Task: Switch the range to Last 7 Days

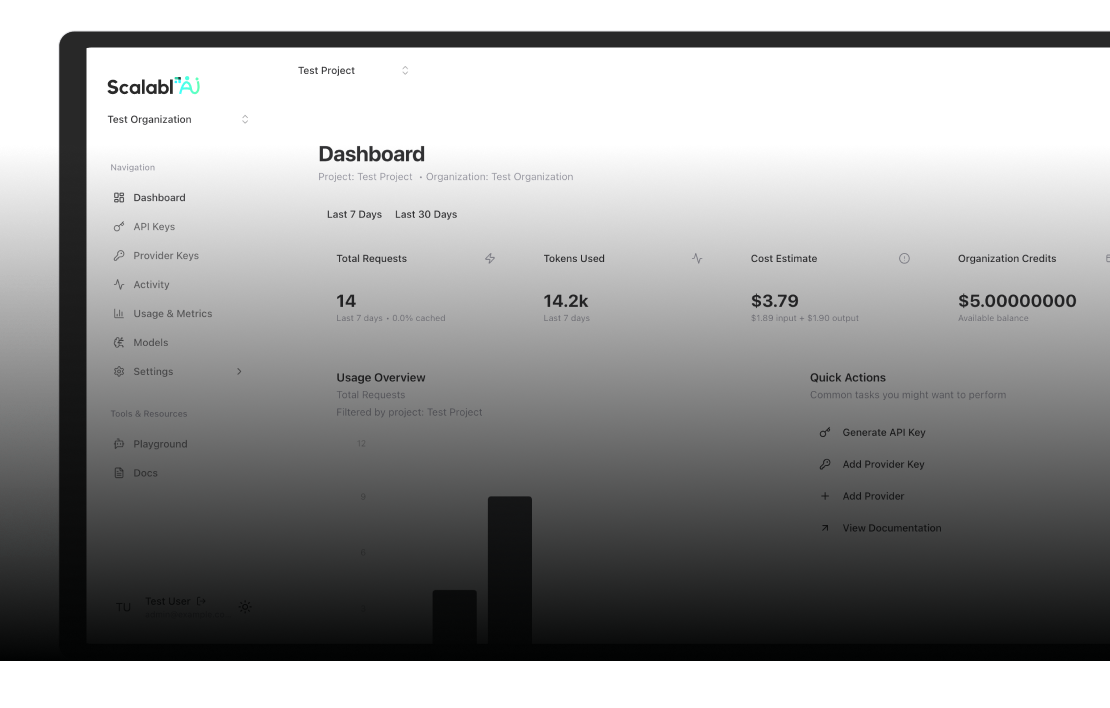Action: [x=354, y=215]
